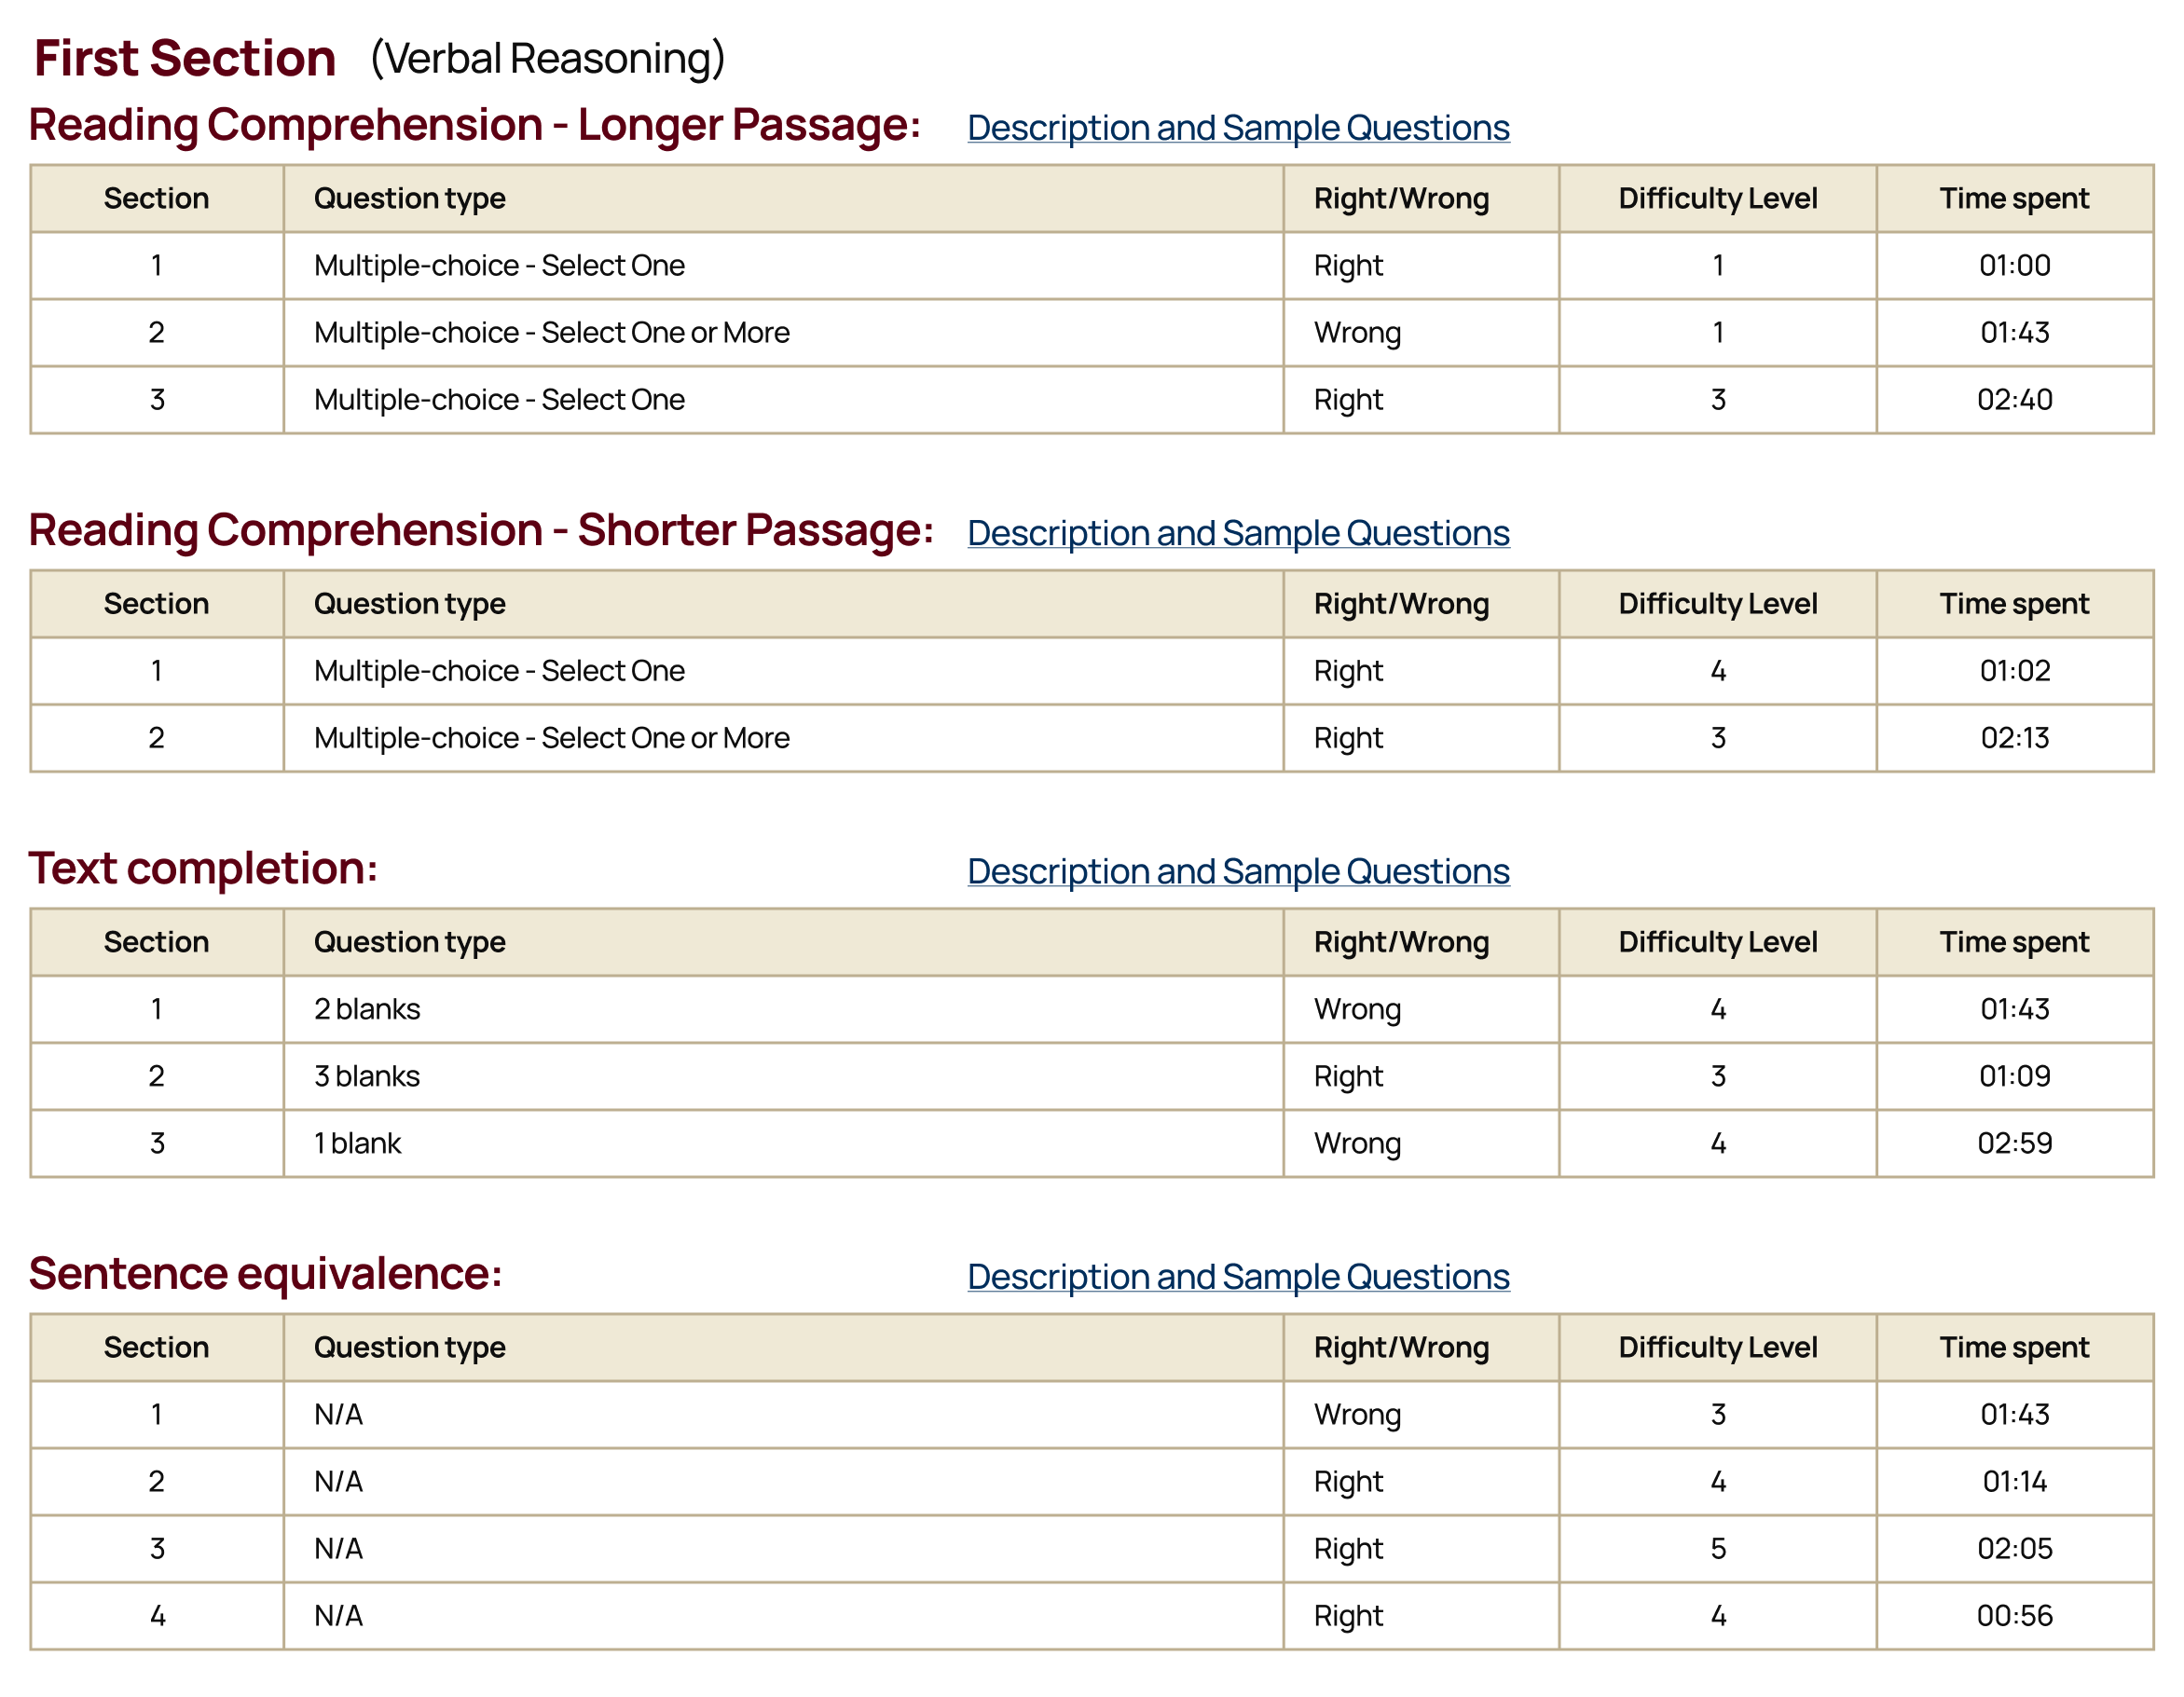The width and height of the screenshot is (2184, 1697).
Task: Open Shorter Passage Description and Sample Questions link
Action: 1237,533
